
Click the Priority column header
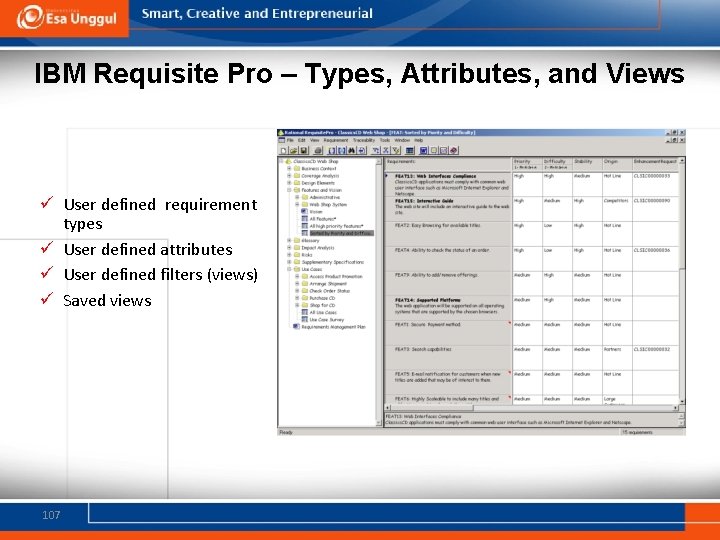527,164
